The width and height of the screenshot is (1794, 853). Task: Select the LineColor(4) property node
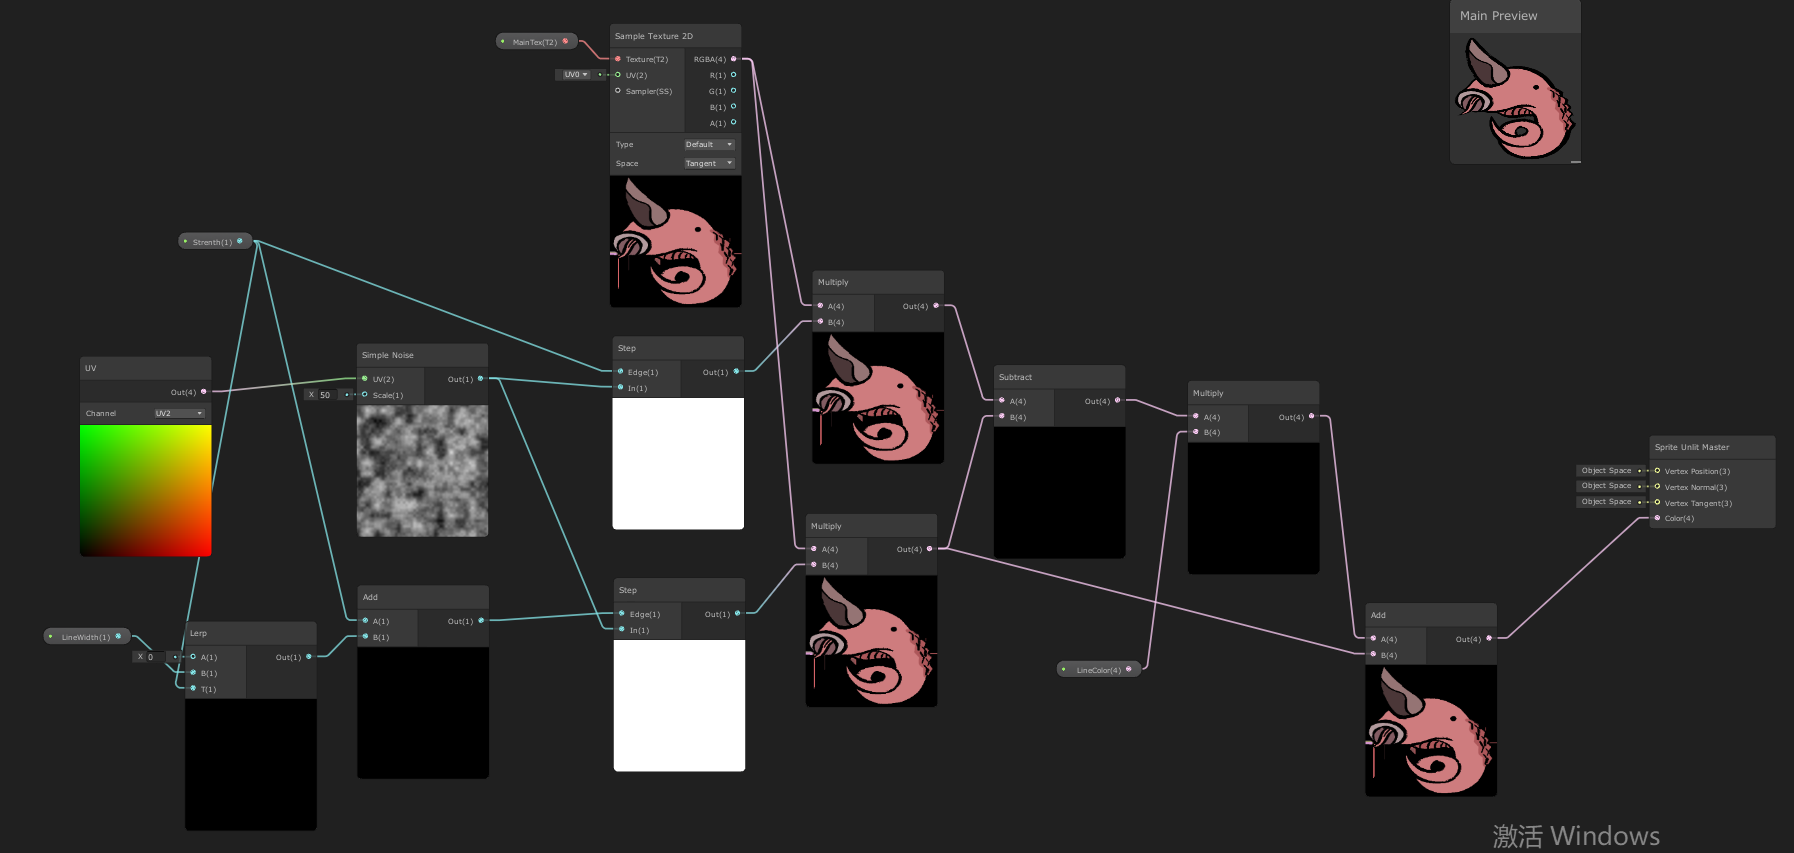1099,670
